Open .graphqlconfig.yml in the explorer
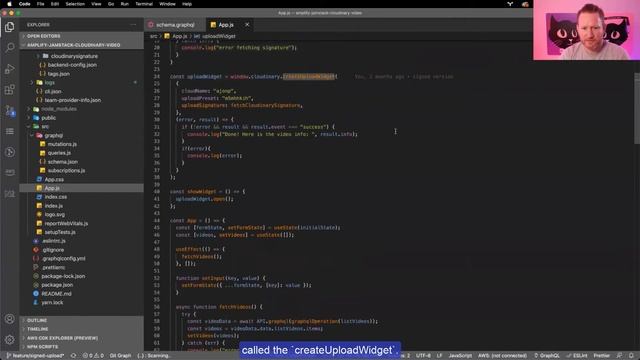Image resolution: width=640 pixels, height=360 pixels. tap(63, 259)
